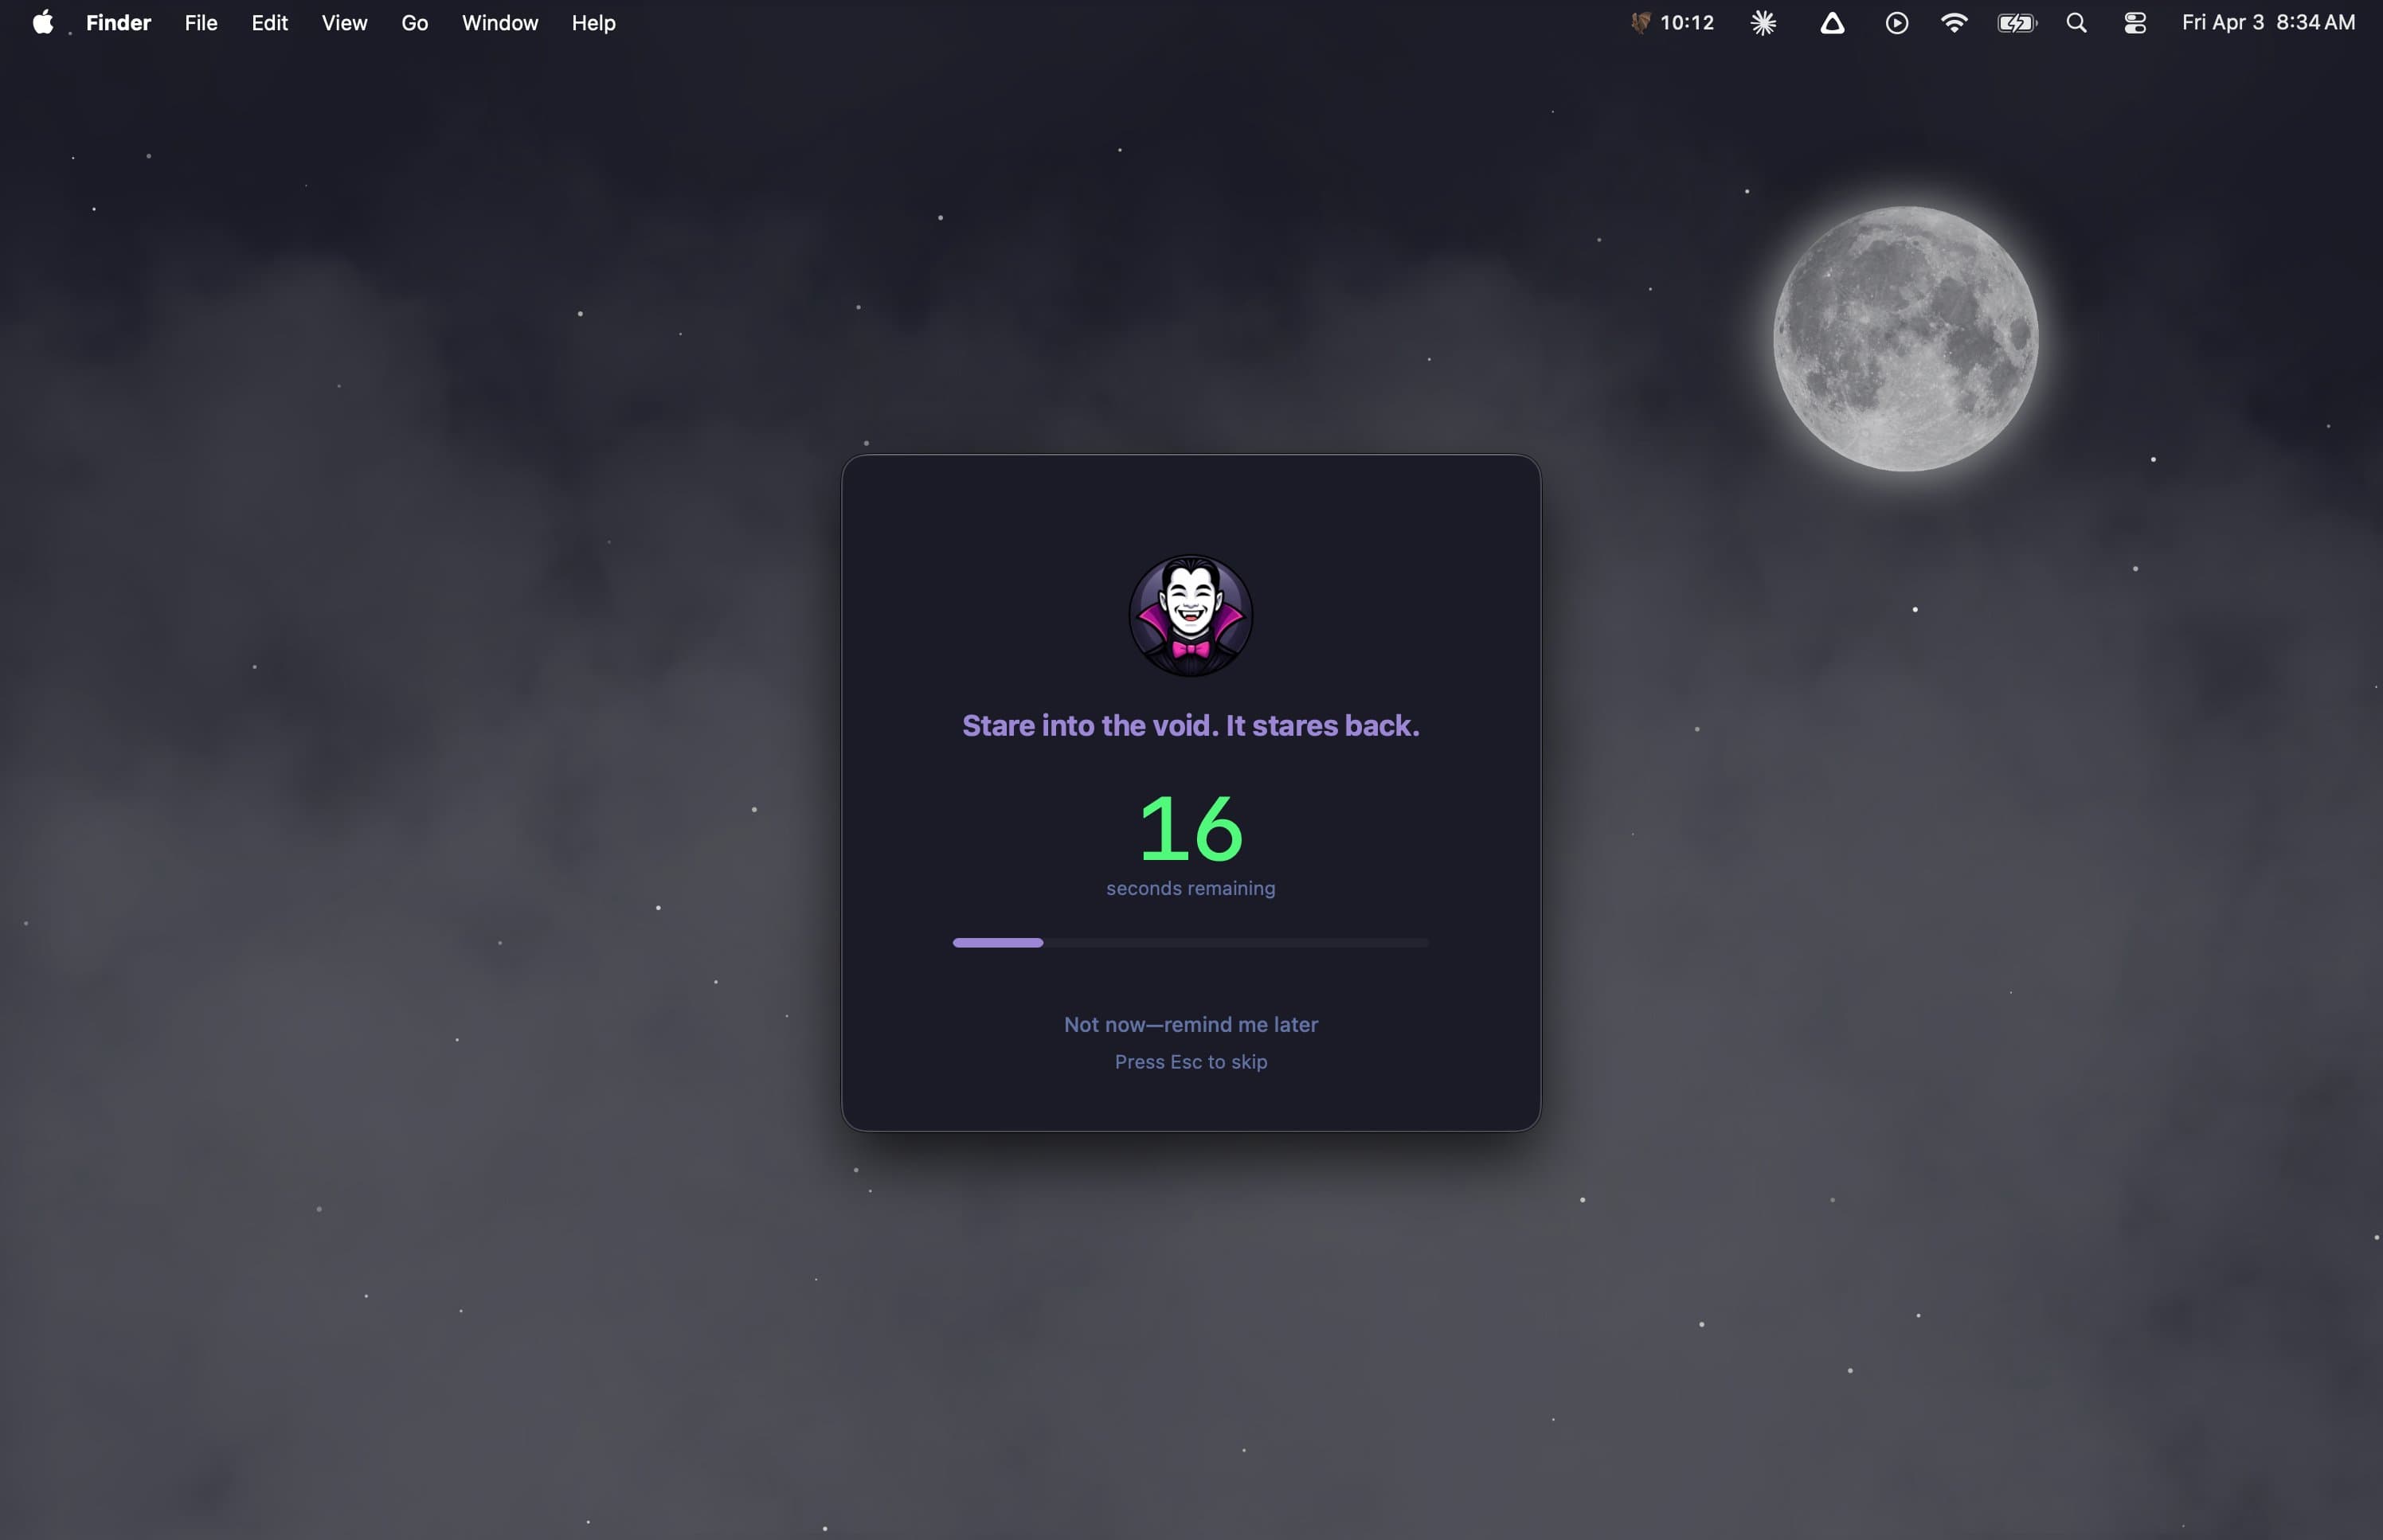Expand the Go menu

[414, 23]
